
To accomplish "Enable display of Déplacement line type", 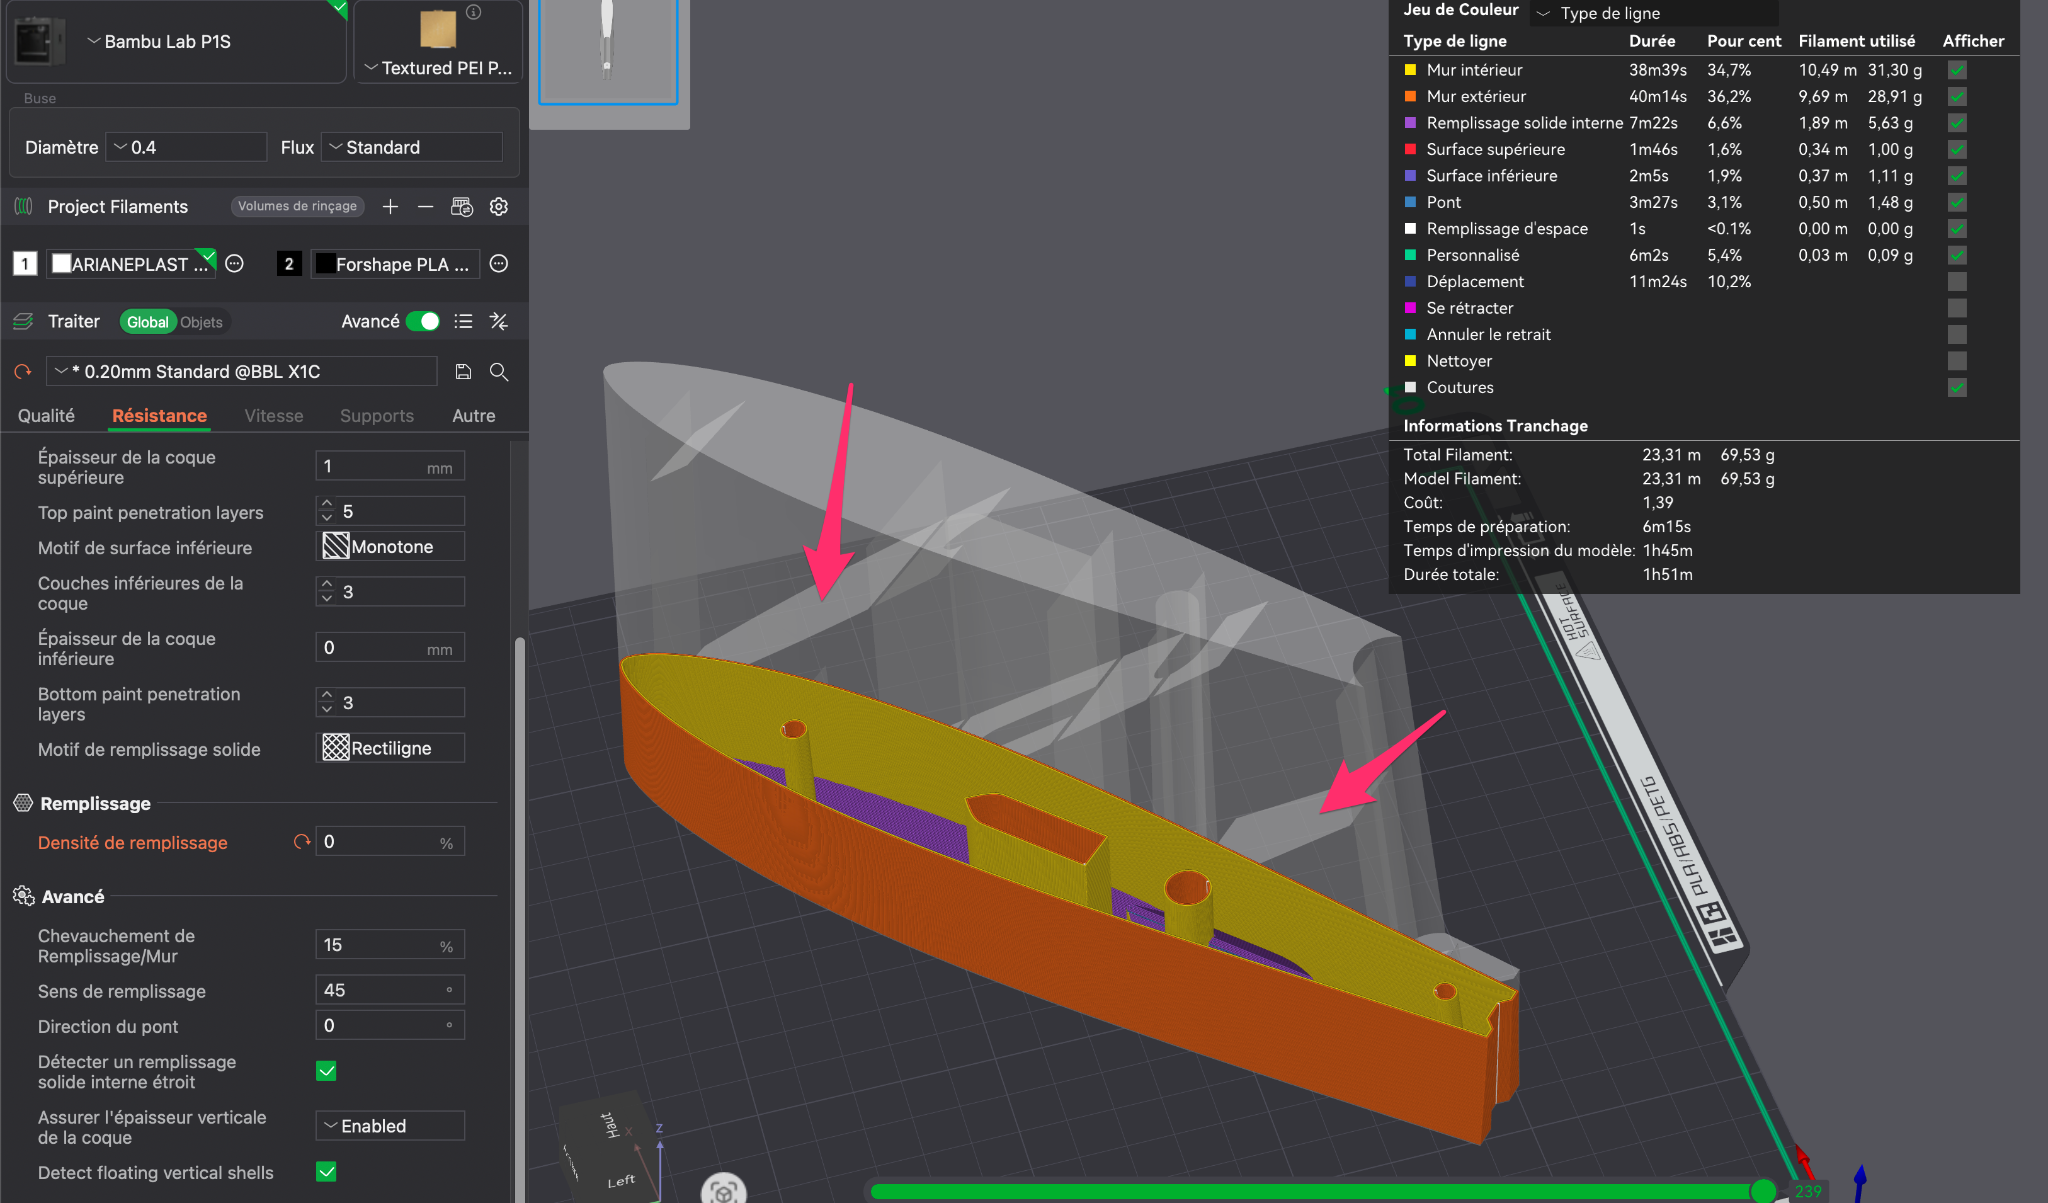I will (1957, 282).
